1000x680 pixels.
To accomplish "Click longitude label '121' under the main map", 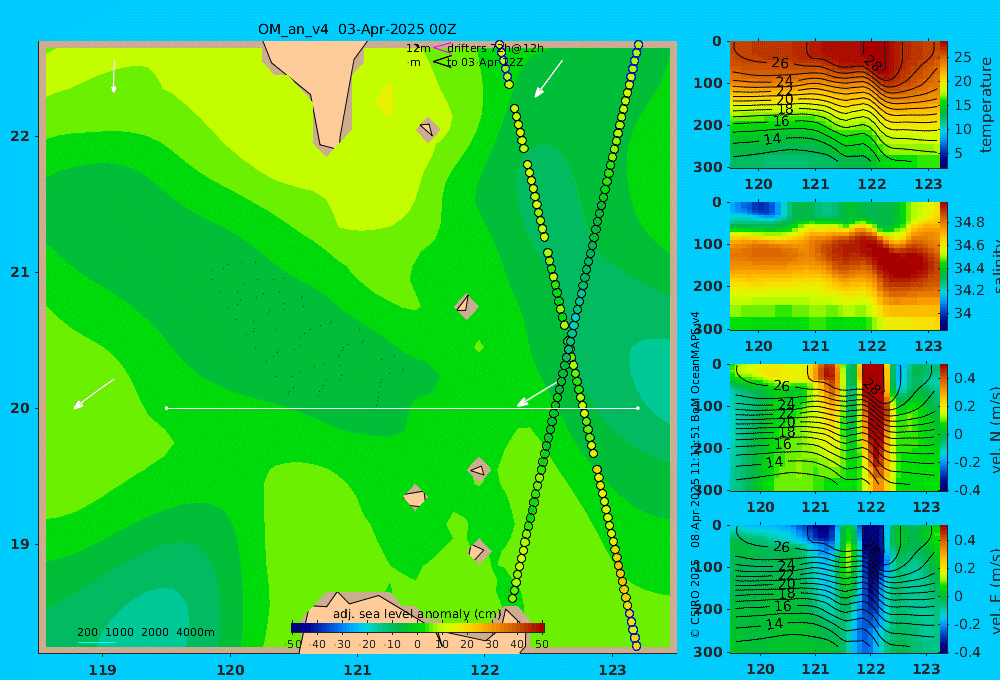I will coord(357,670).
